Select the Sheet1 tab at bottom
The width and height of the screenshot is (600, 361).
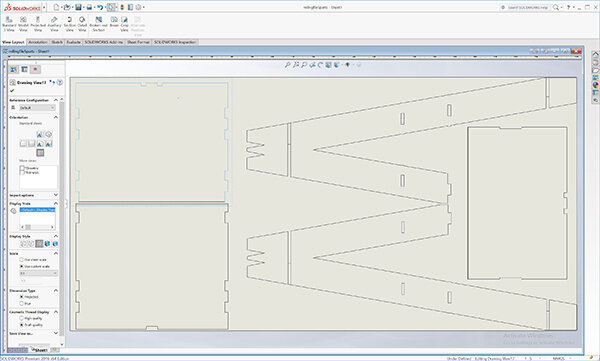coord(40,350)
